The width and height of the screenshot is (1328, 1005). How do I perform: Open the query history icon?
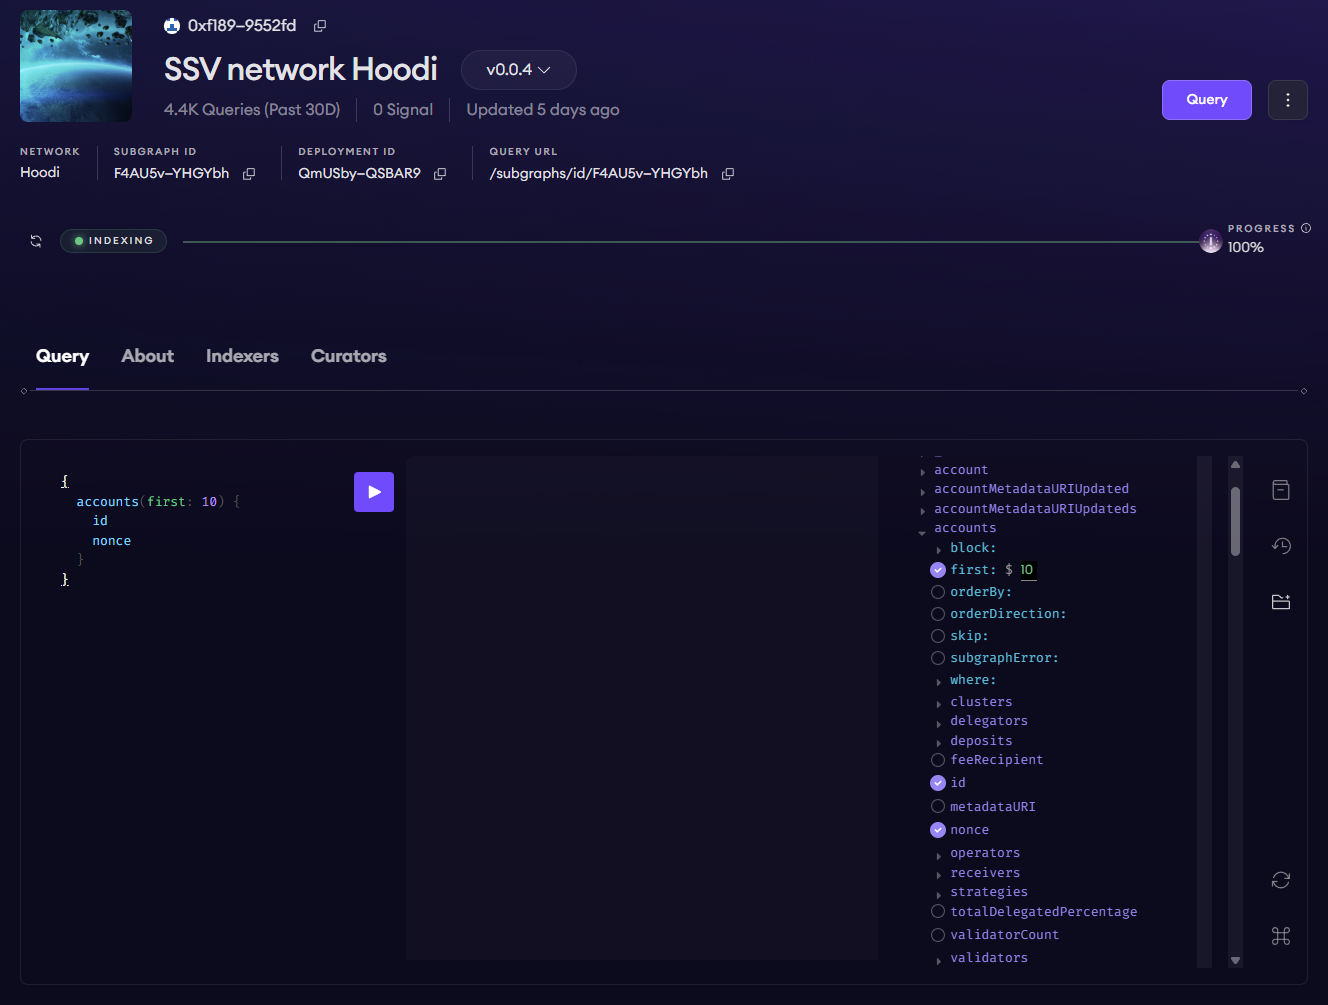pyautogui.click(x=1281, y=546)
